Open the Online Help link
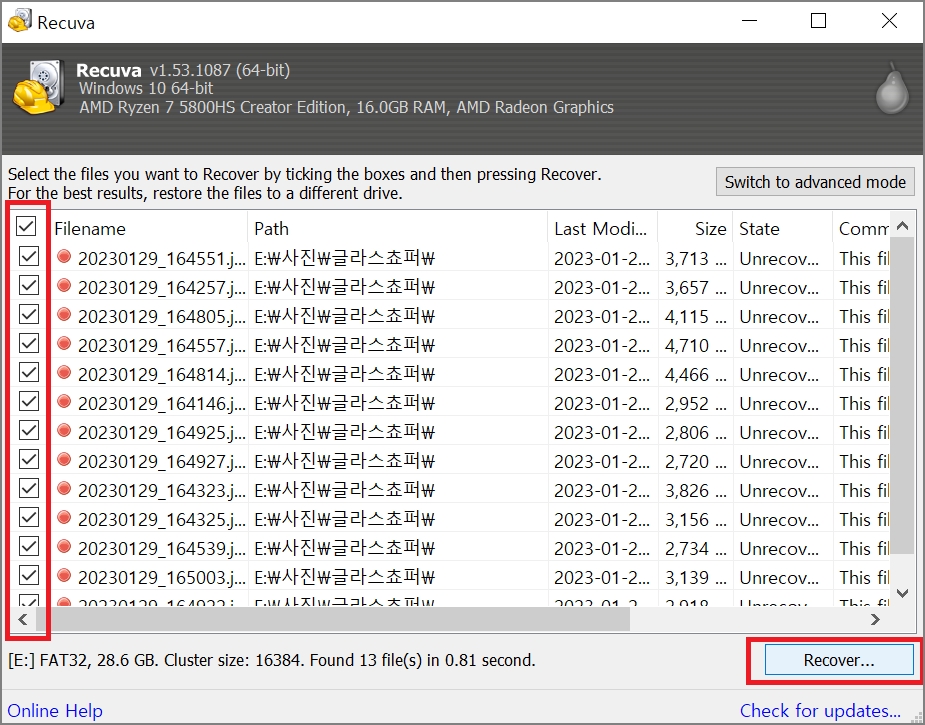 coord(55,710)
